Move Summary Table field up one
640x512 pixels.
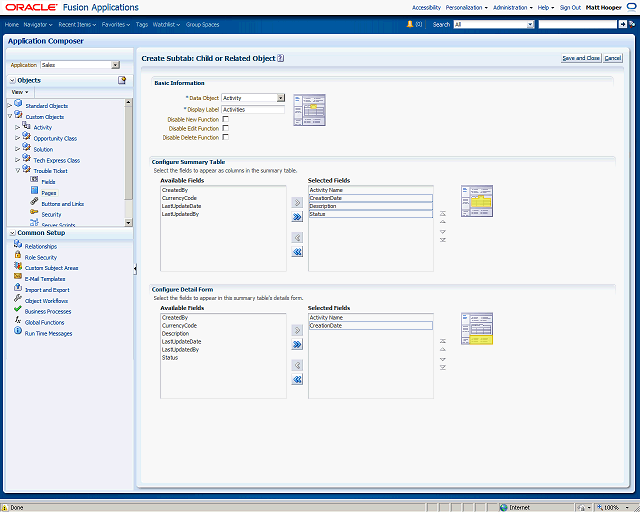tap(443, 222)
